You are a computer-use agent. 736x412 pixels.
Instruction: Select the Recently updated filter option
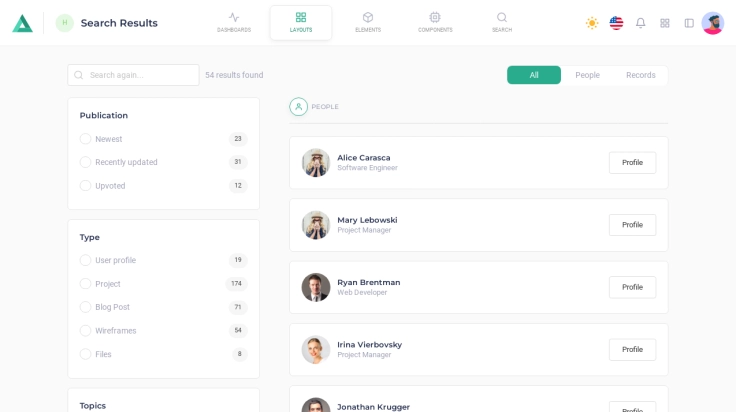86,162
